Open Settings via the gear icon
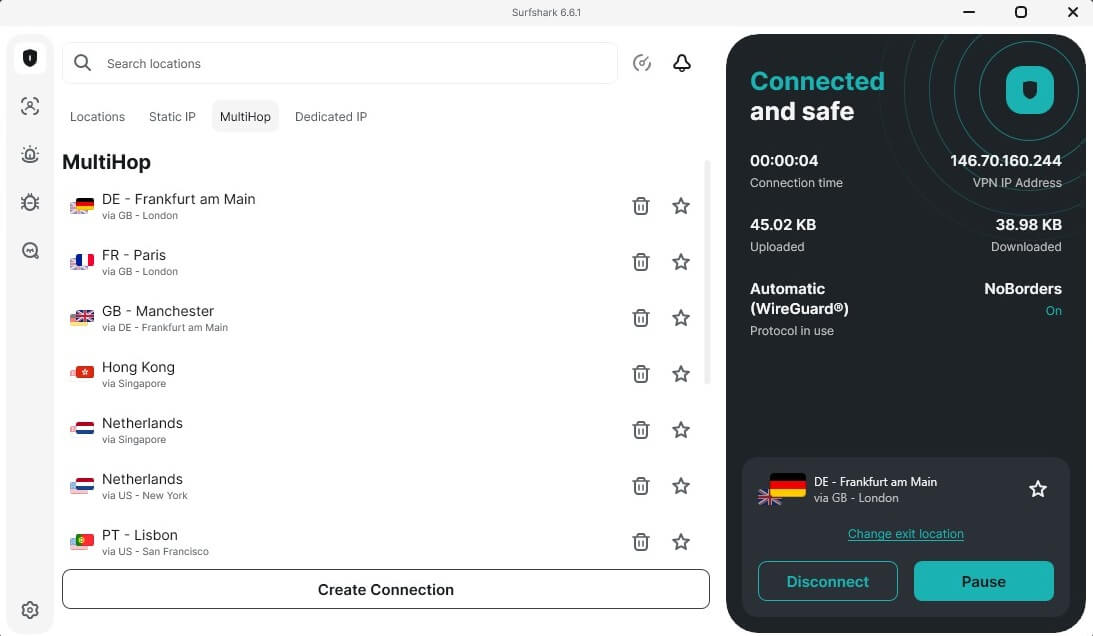 coord(30,609)
